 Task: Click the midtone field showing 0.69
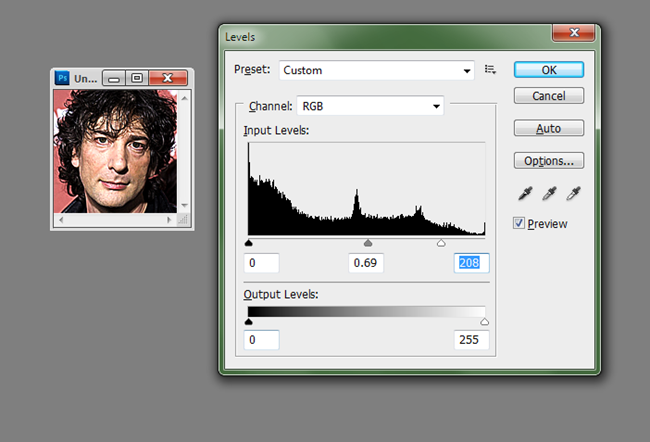366,263
